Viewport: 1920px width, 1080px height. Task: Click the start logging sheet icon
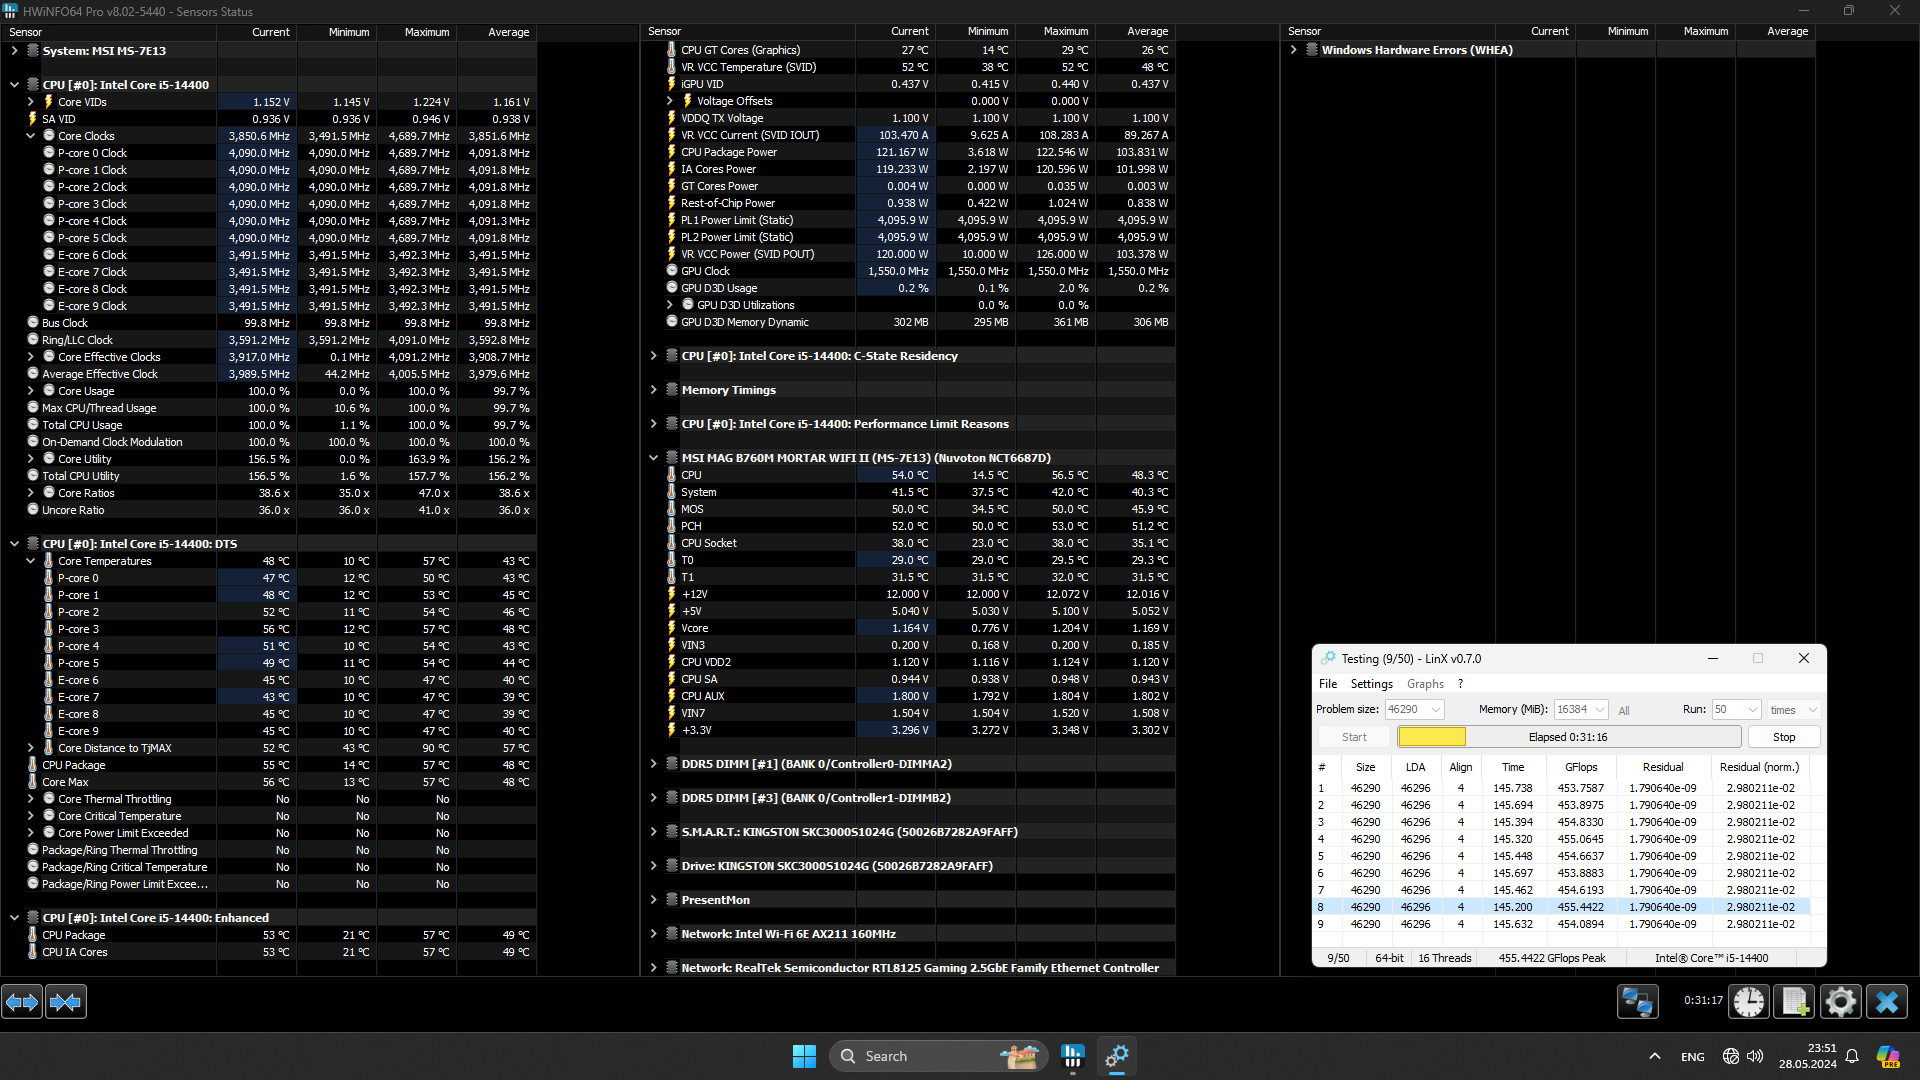point(1794,1001)
